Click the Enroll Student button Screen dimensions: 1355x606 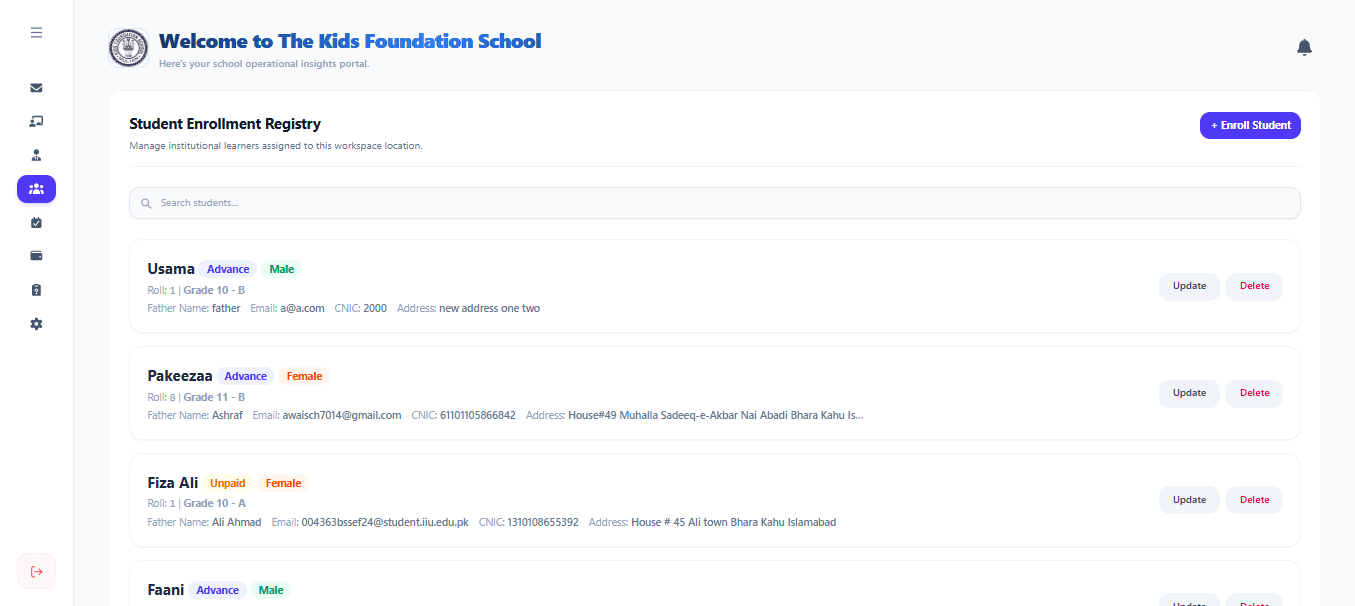[1250, 125]
